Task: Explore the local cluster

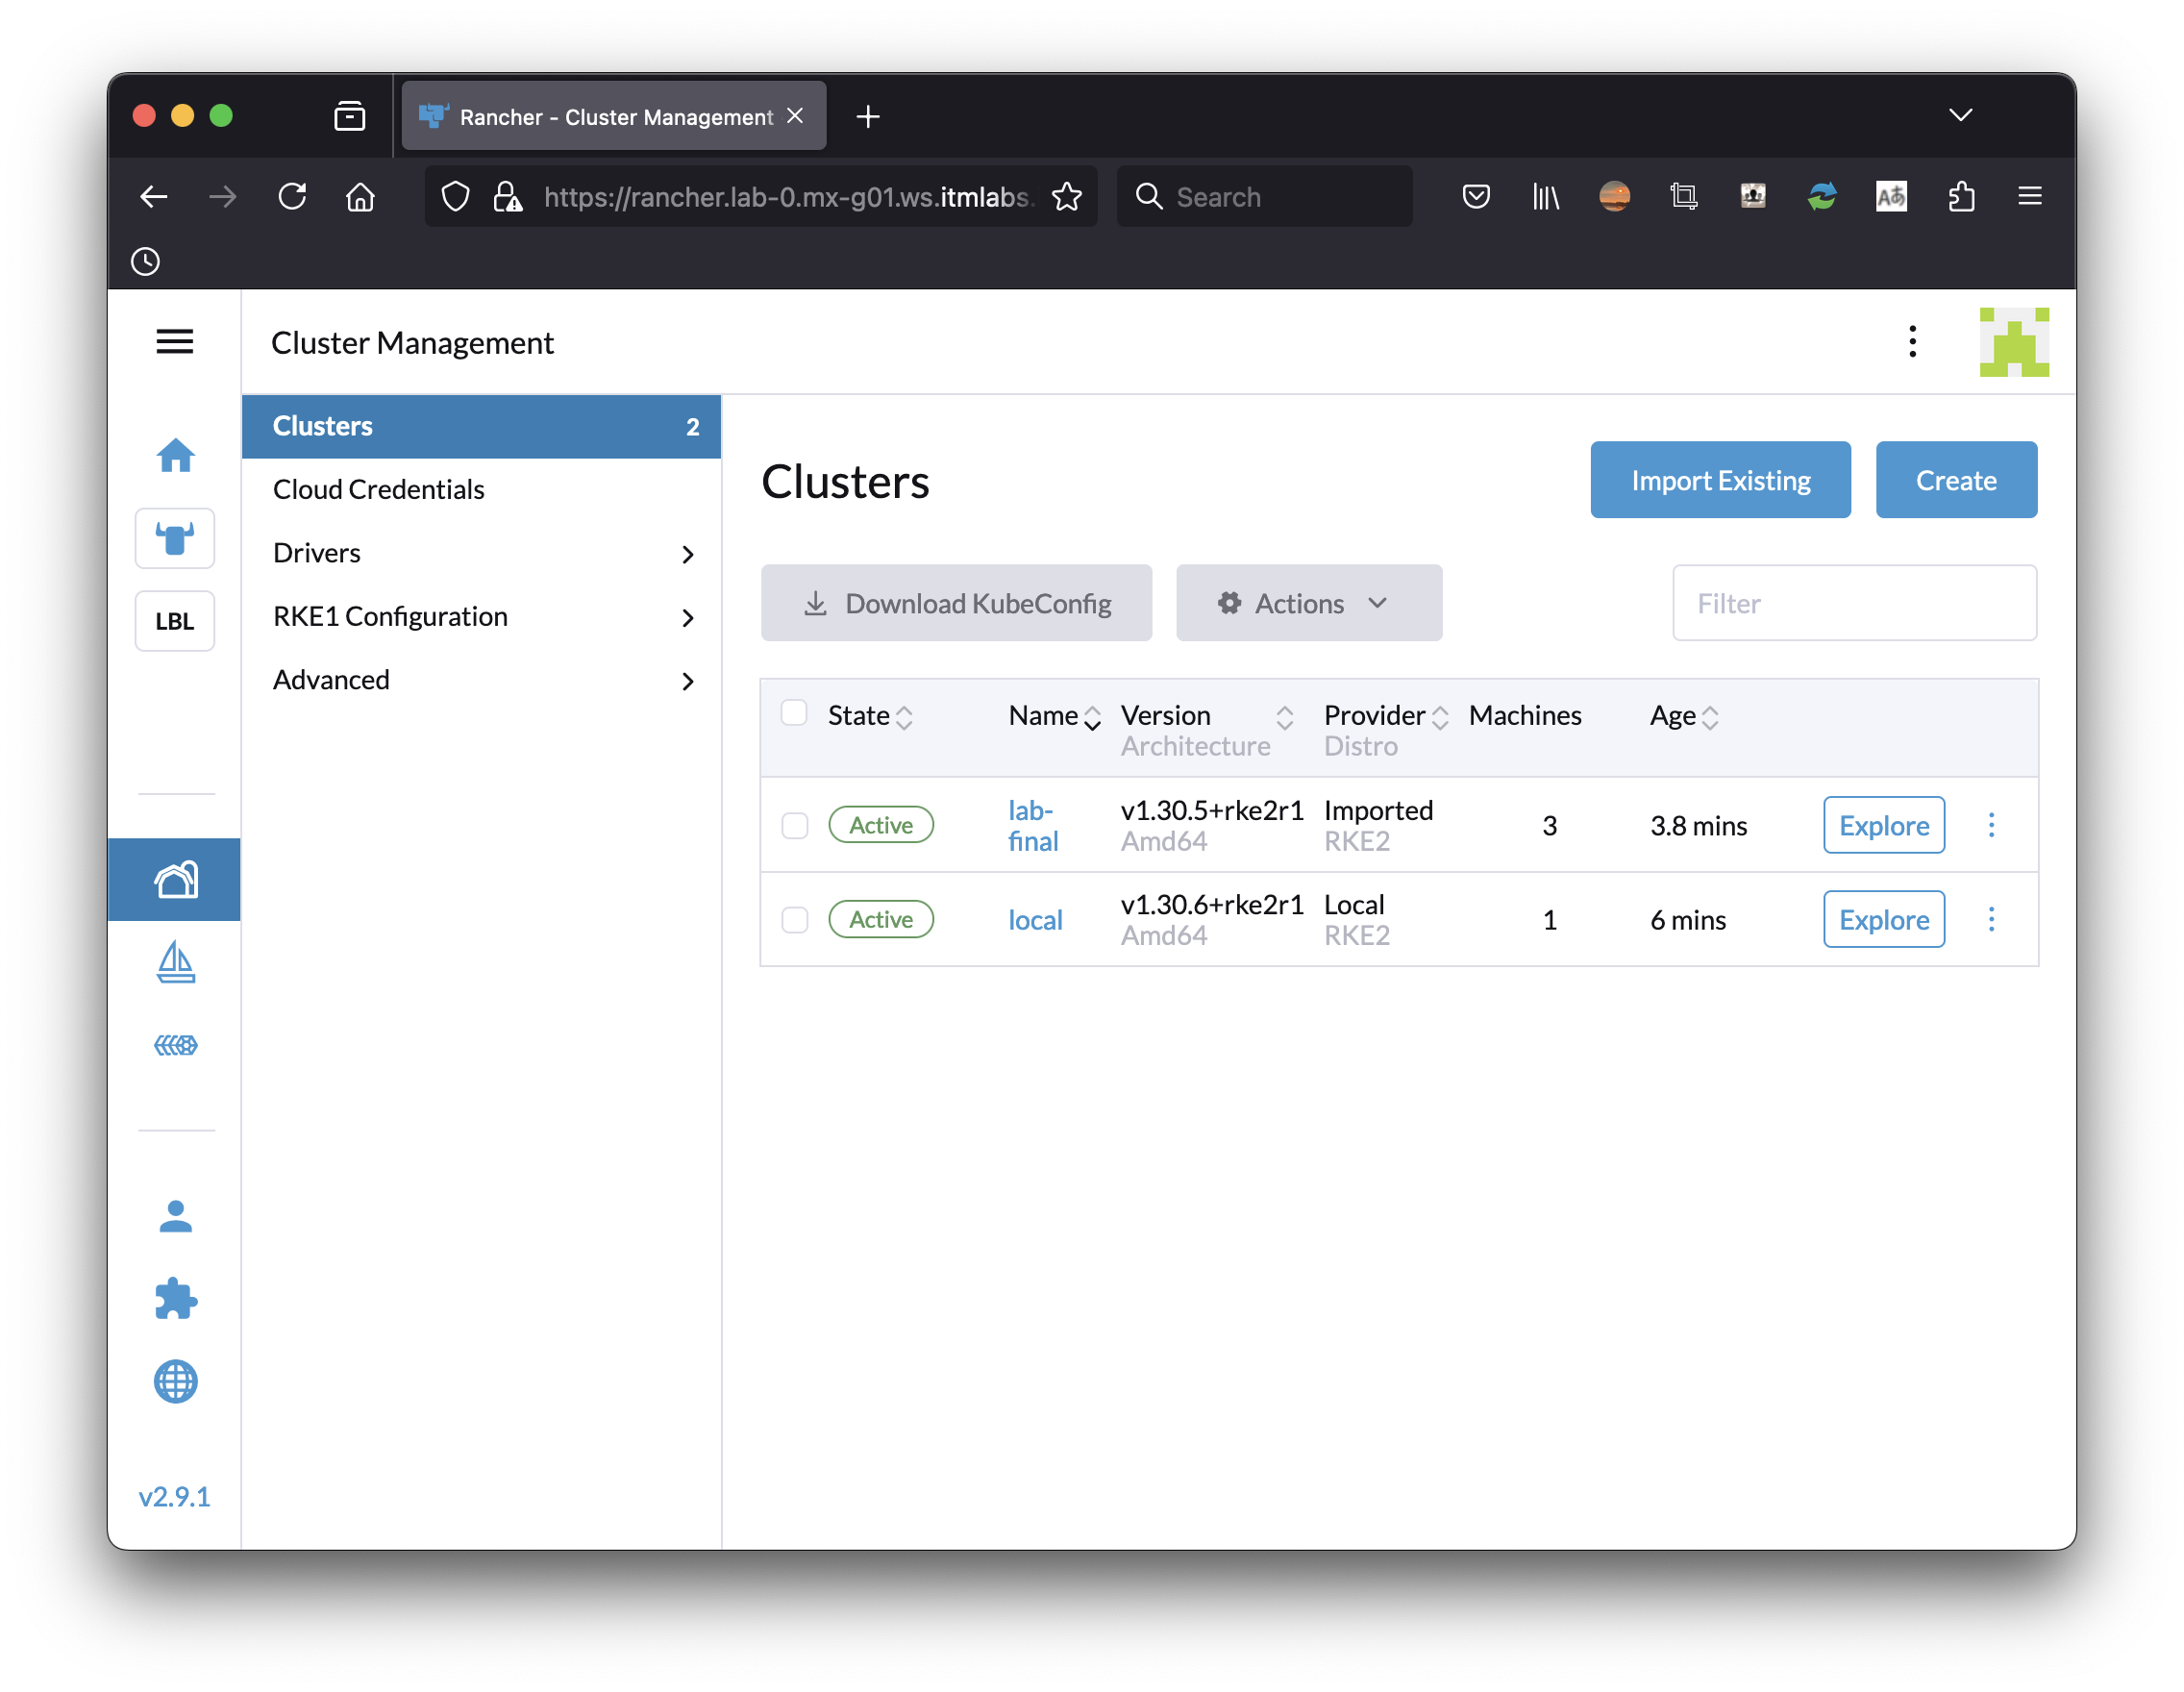Action: [1884, 919]
